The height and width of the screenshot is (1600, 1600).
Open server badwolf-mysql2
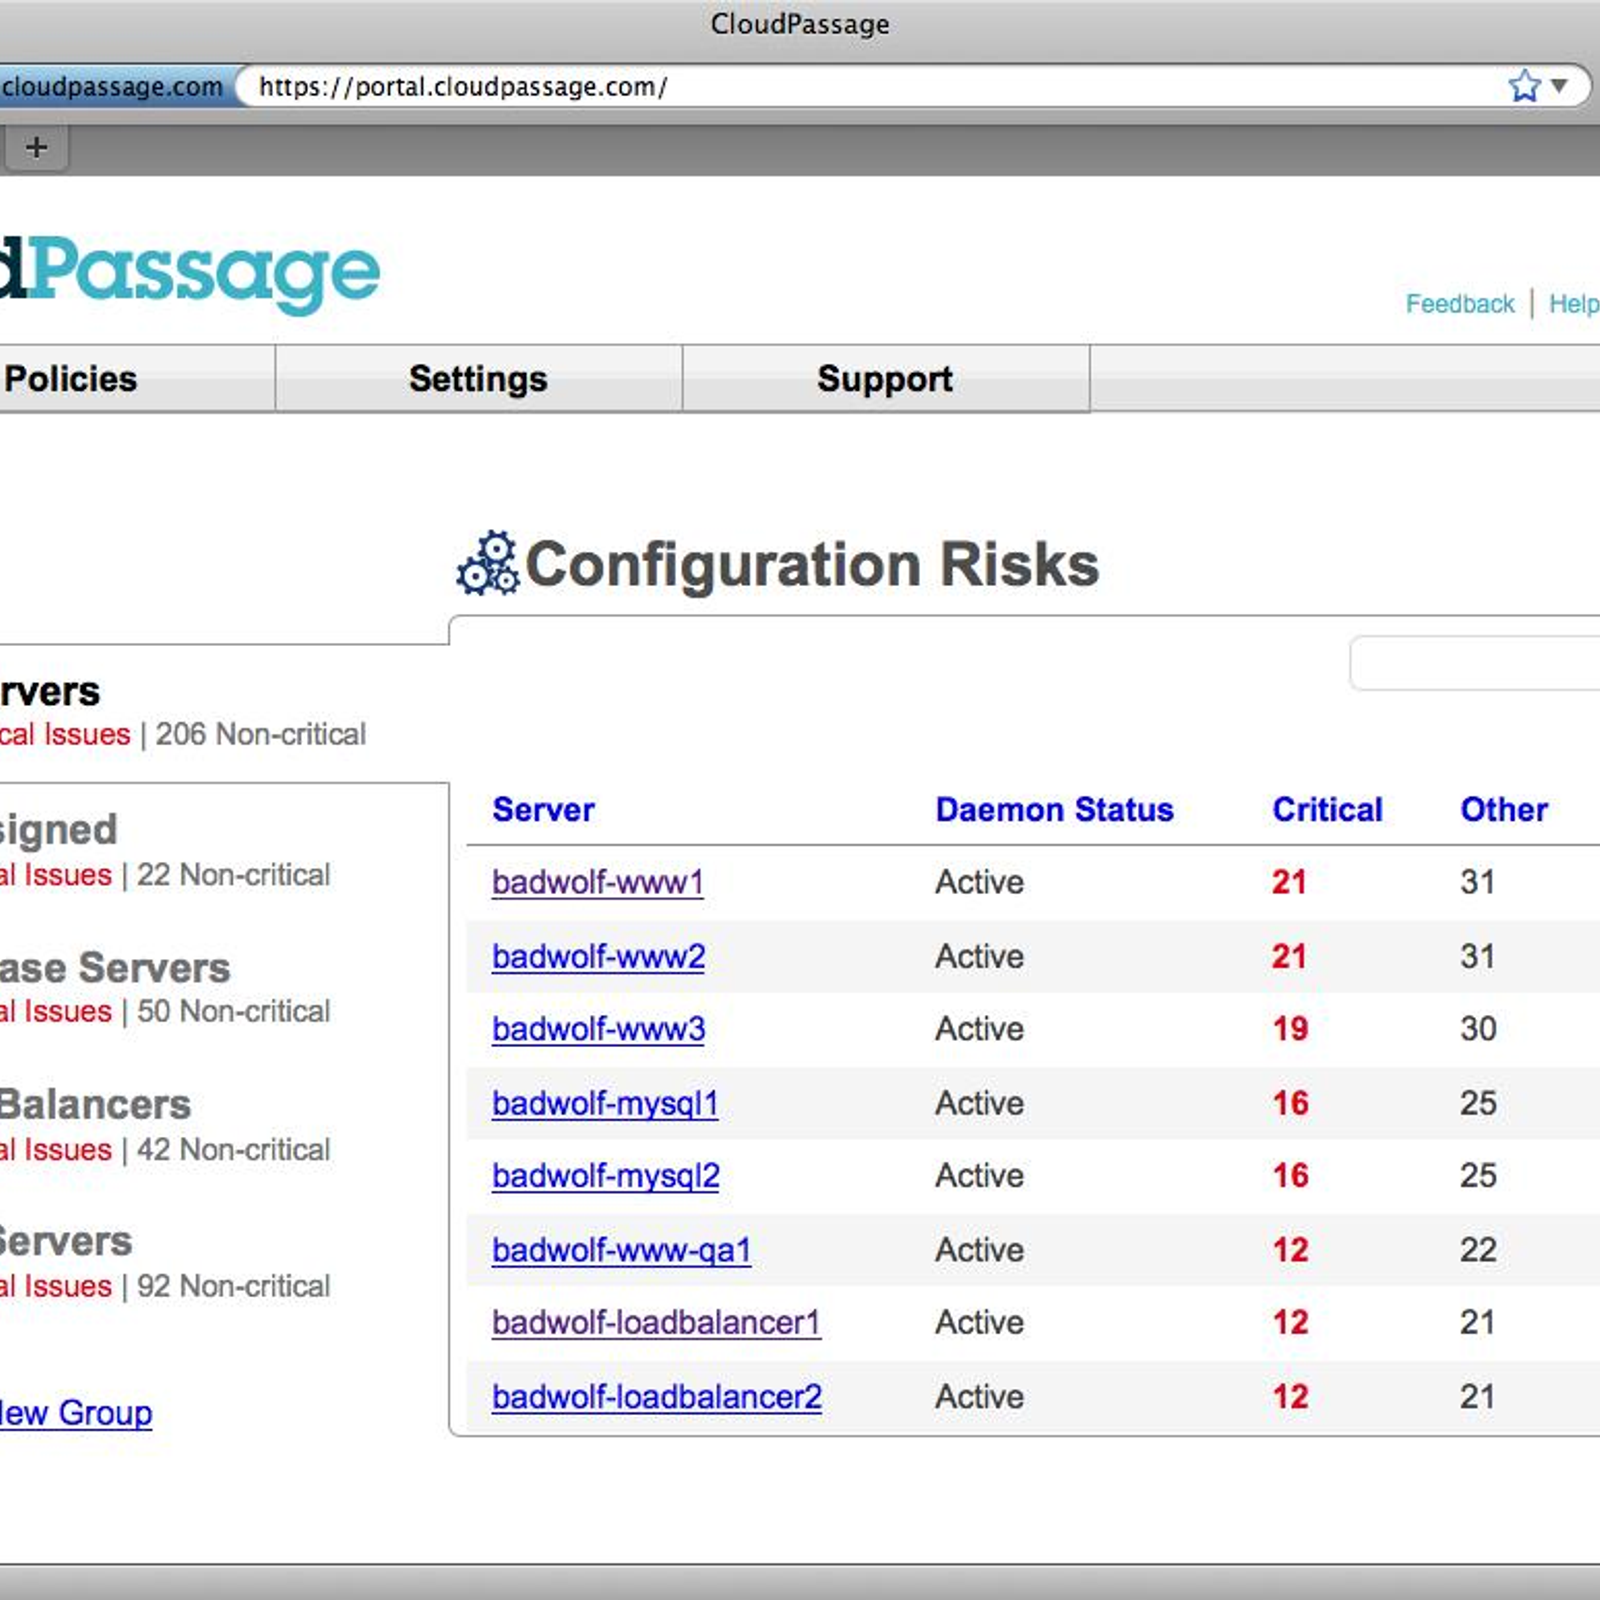(x=606, y=1176)
